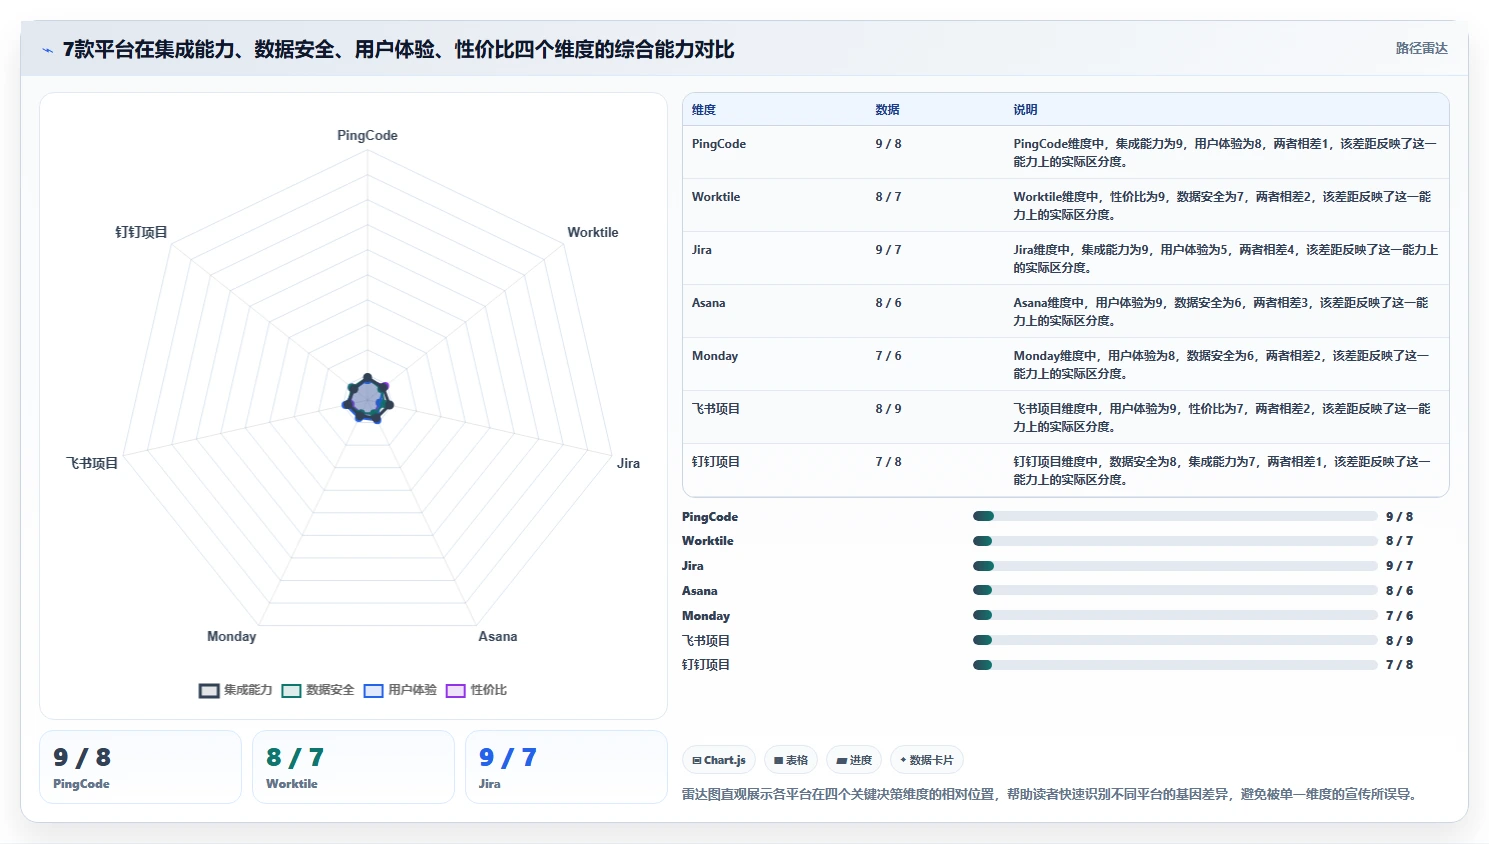Click the 数据卡片 tag

926,760
